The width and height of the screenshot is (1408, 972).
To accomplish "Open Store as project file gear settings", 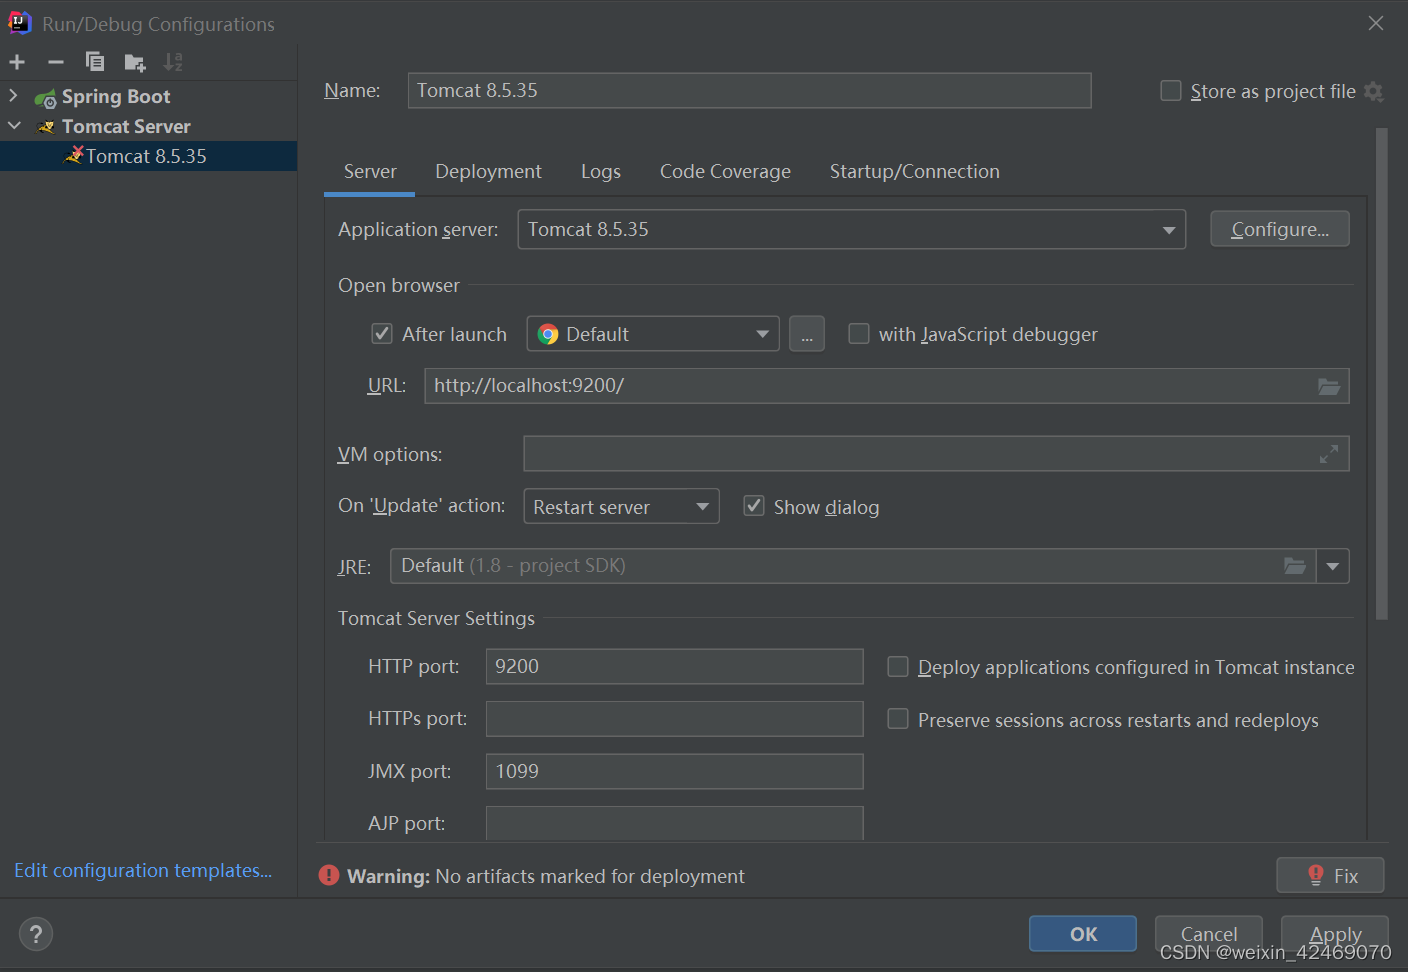I will click(x=1374, y=92).
